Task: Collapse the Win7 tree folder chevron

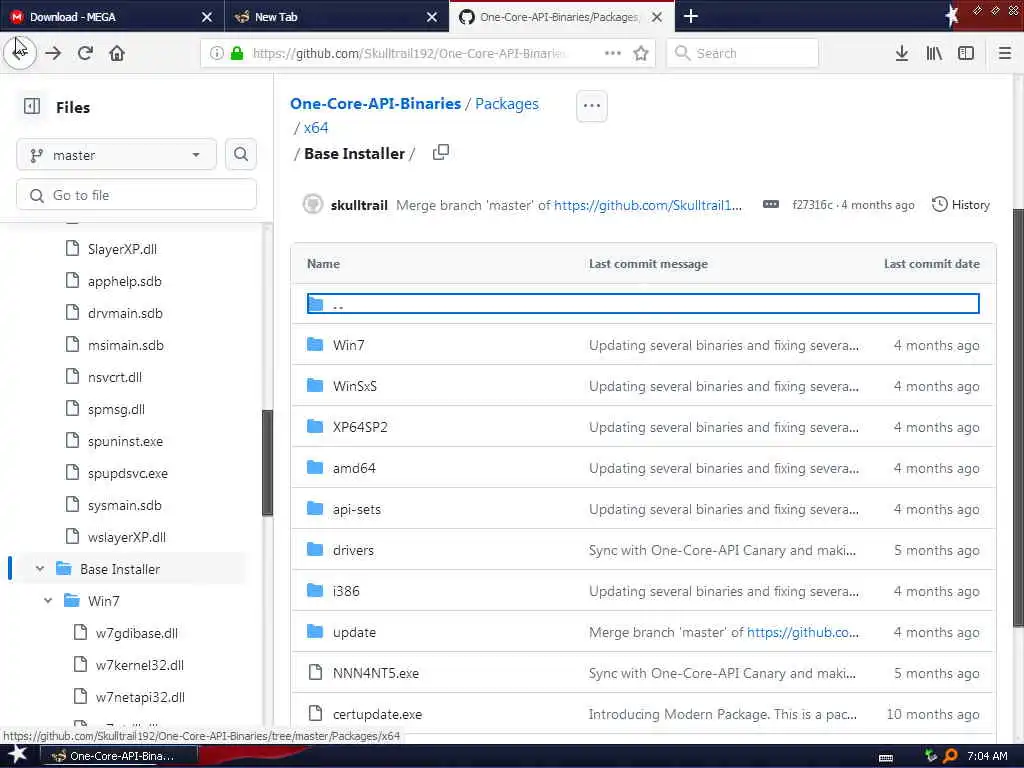Action: coord(48,601)
